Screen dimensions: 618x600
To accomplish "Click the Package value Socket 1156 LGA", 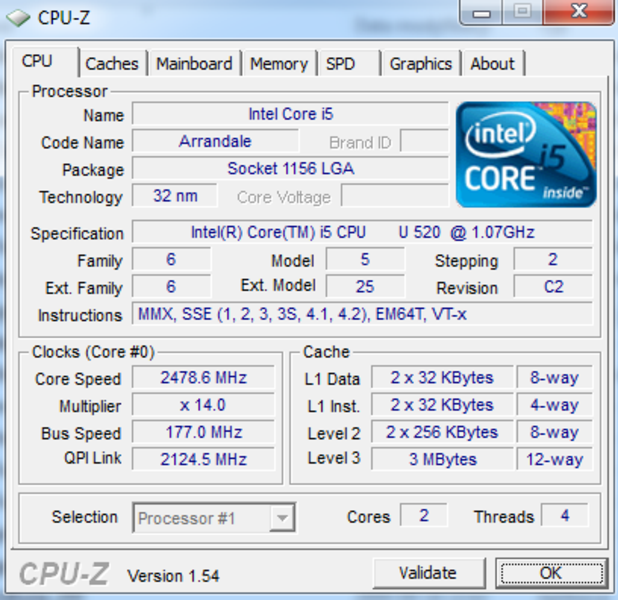I will click(x=290, y=169).
